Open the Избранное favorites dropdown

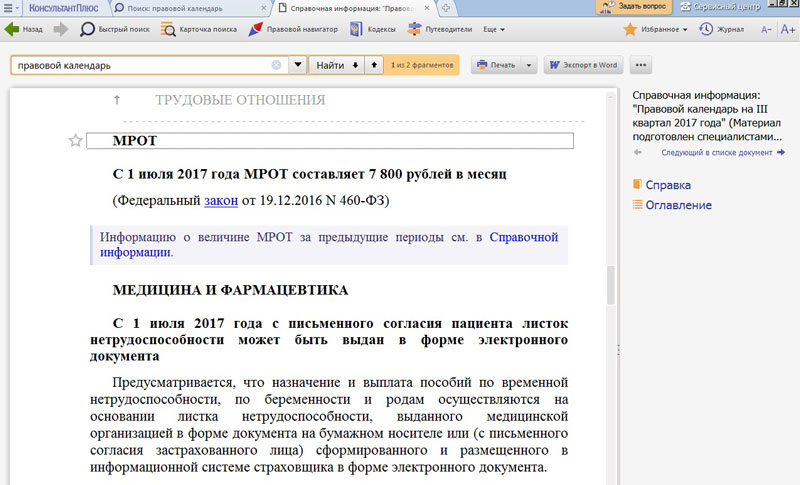coord(657,29)
